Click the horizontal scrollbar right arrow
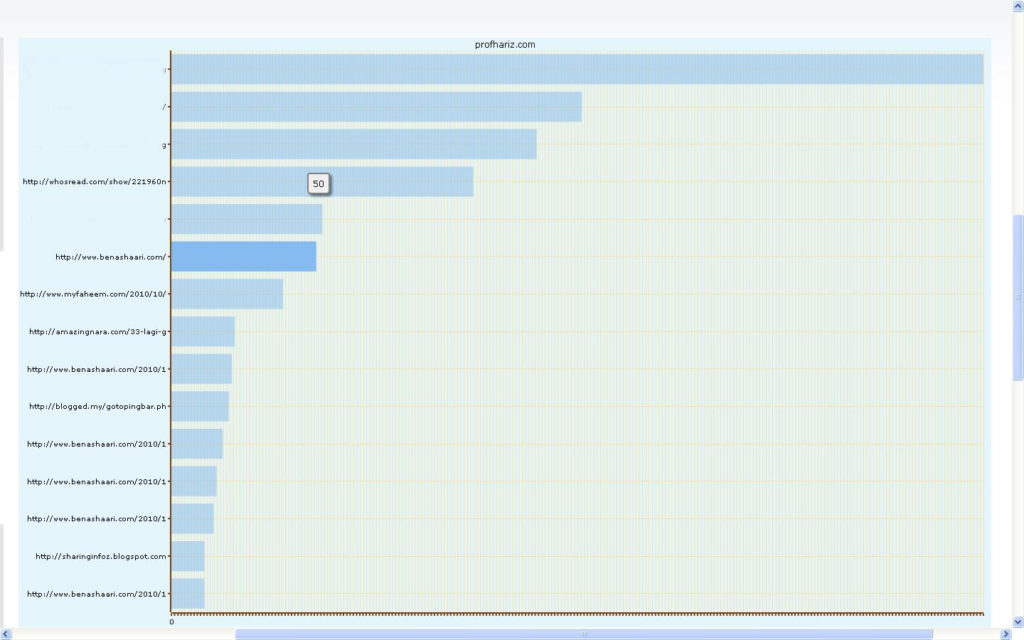This screenshot has width=1024, height=640. point(1006,634)
